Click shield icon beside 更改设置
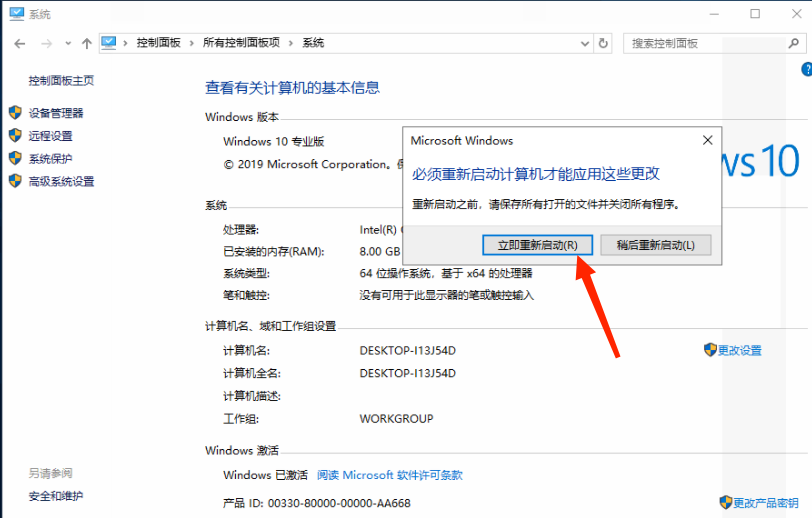812x518 pixels. (710, 350)
